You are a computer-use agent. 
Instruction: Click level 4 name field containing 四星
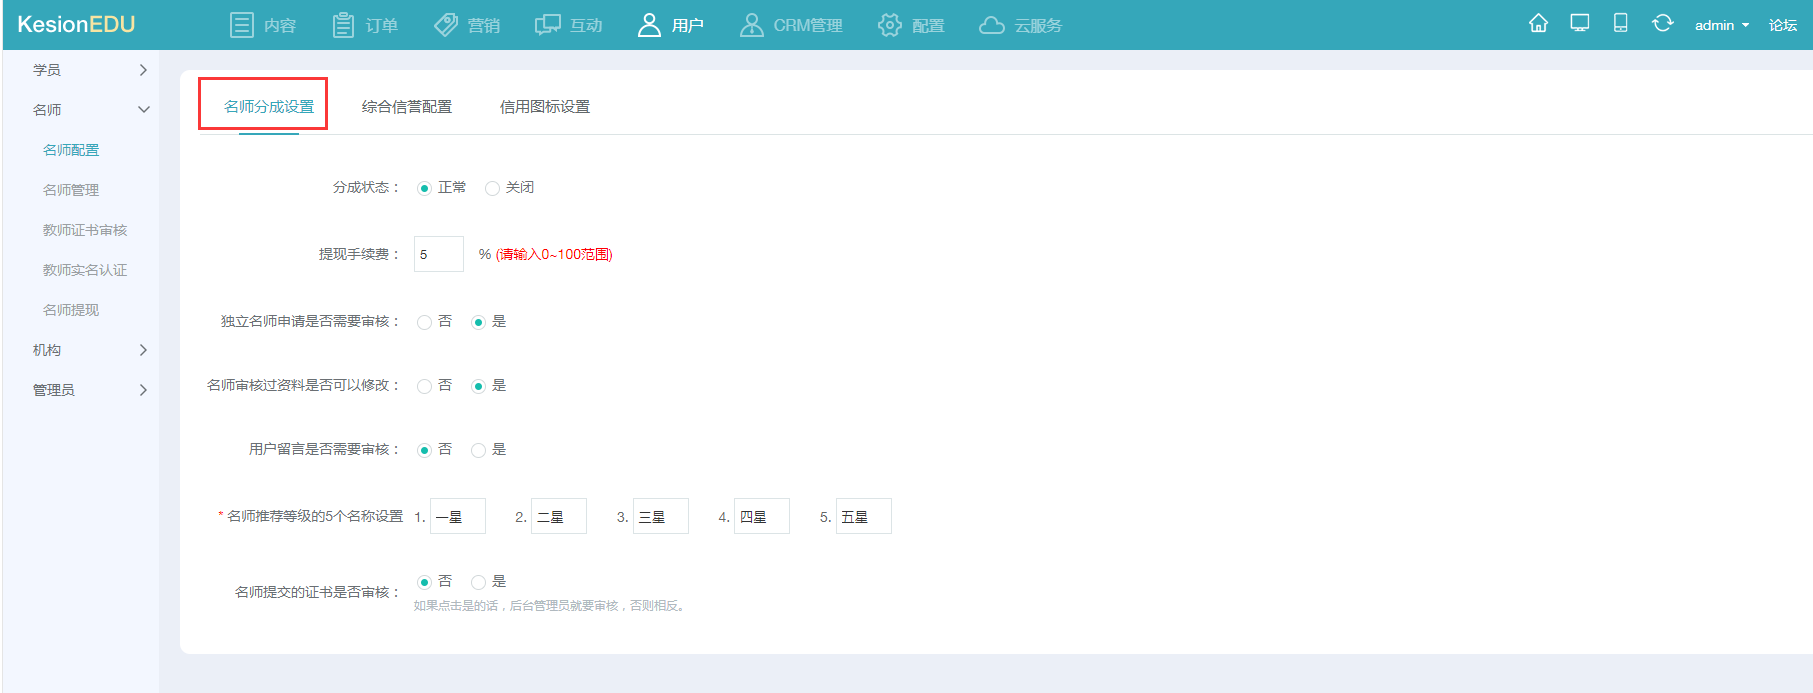[x=762, y=516]
